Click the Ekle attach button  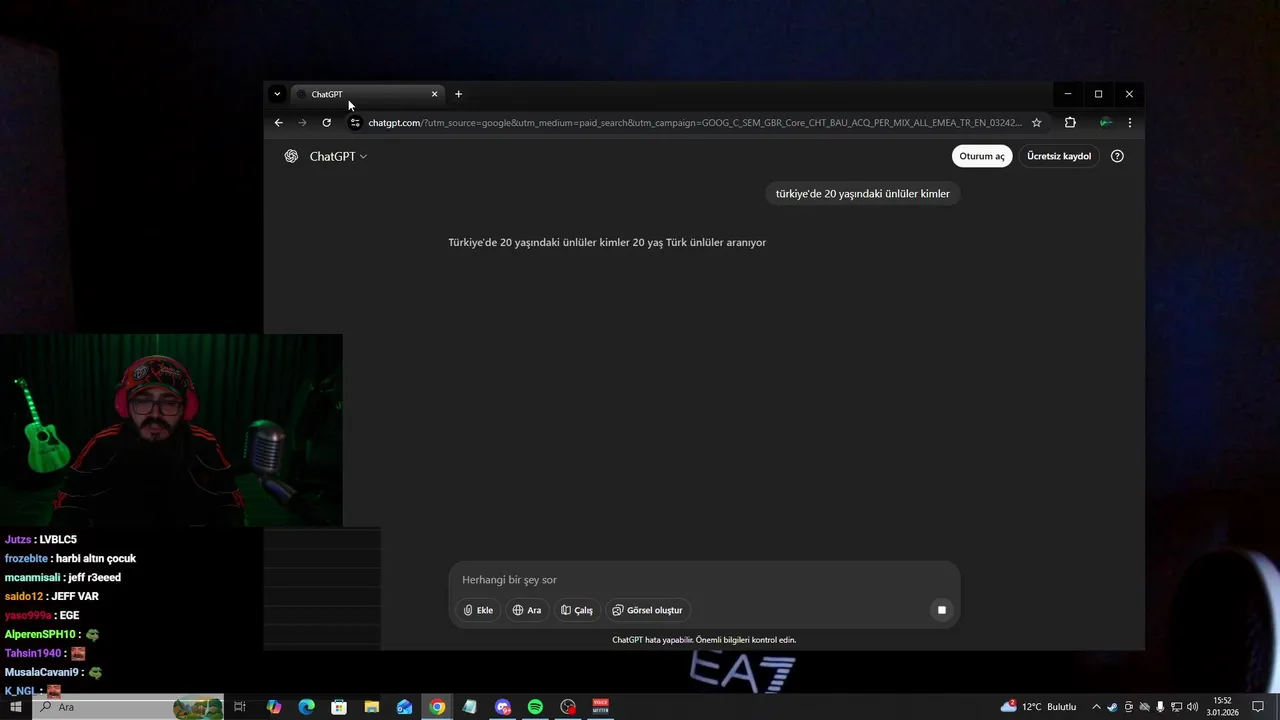(478, 610)
